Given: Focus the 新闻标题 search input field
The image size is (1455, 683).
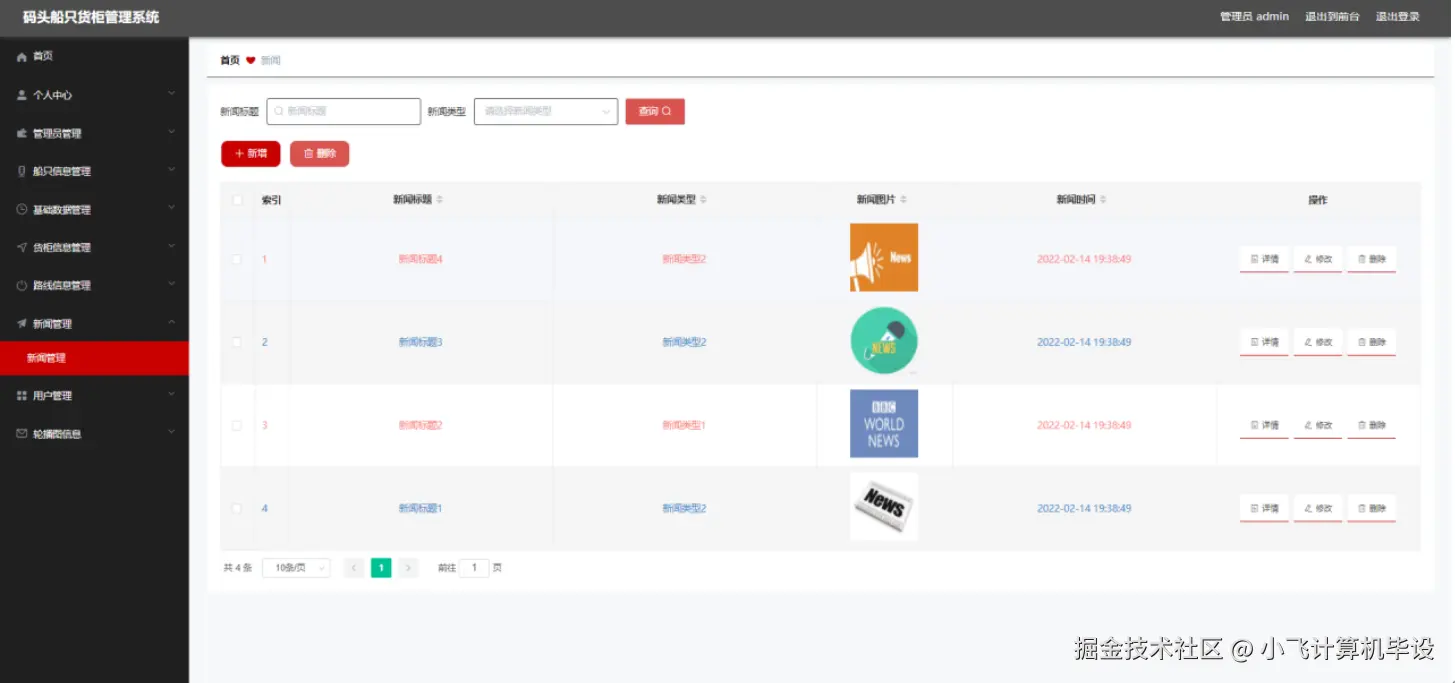Looking at the screenshot, I should 343,111.
